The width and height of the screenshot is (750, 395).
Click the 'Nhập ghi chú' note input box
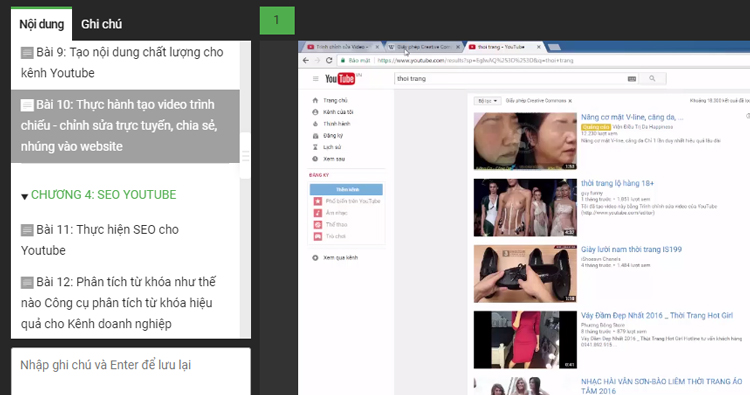[x=131, y=371]
